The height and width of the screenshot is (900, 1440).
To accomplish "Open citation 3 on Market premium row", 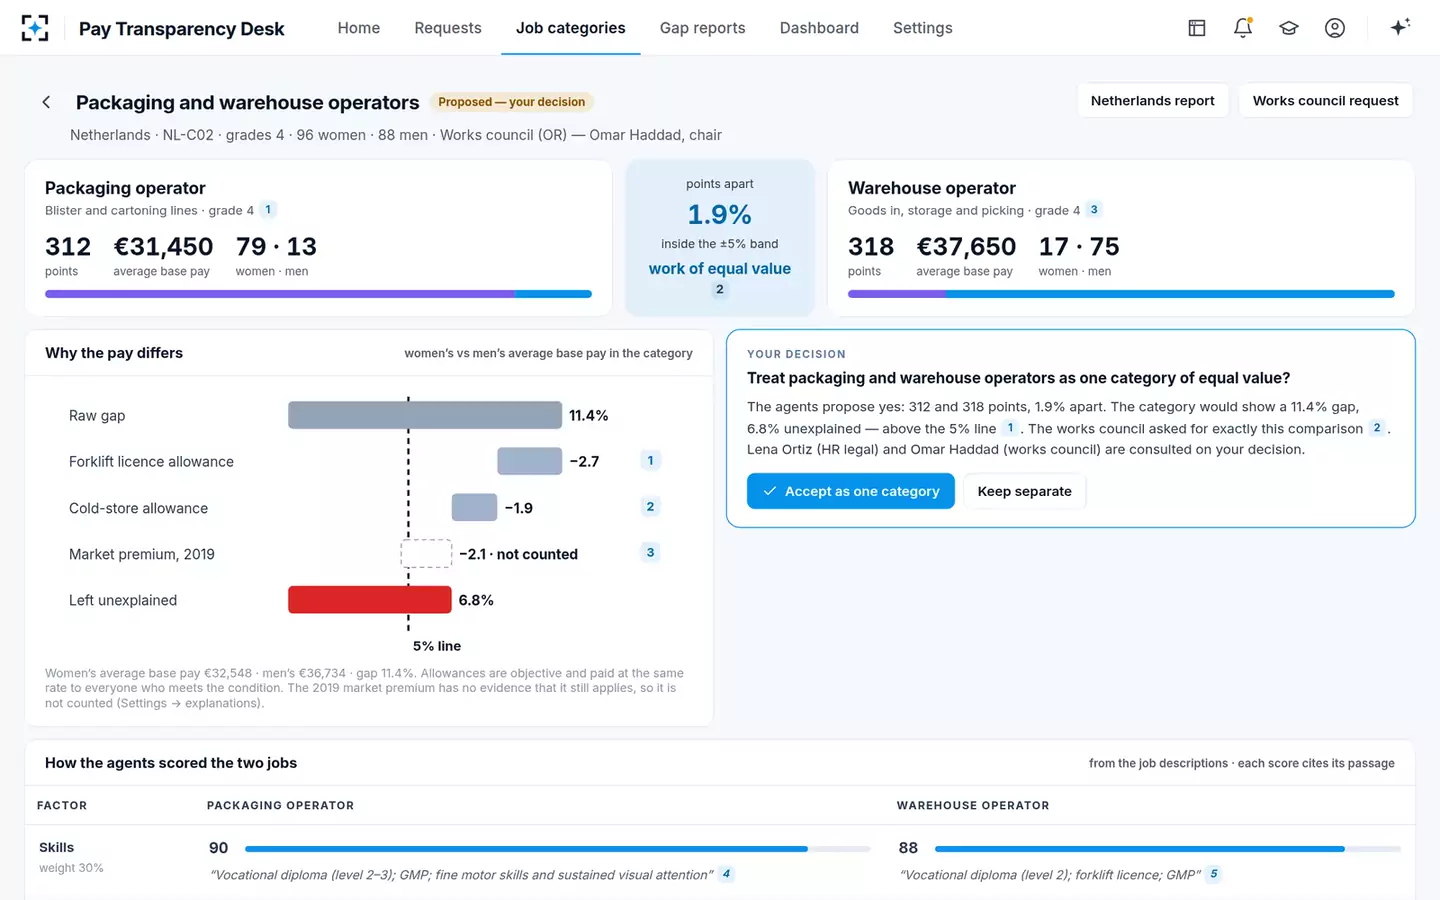I will [x=650, y=553].
